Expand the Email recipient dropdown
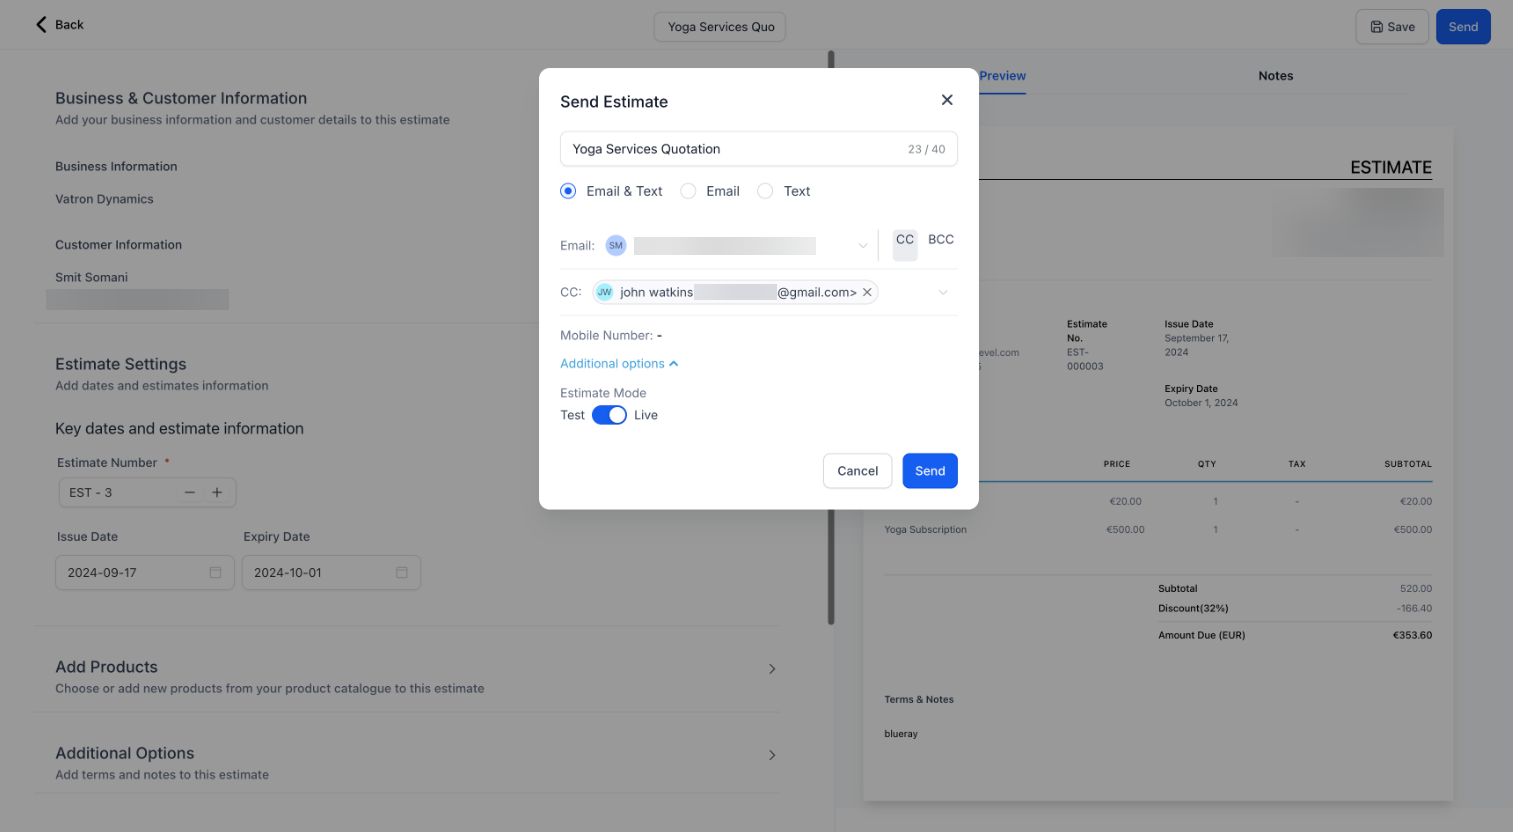The image size is (1513, 832). [862, 246]
